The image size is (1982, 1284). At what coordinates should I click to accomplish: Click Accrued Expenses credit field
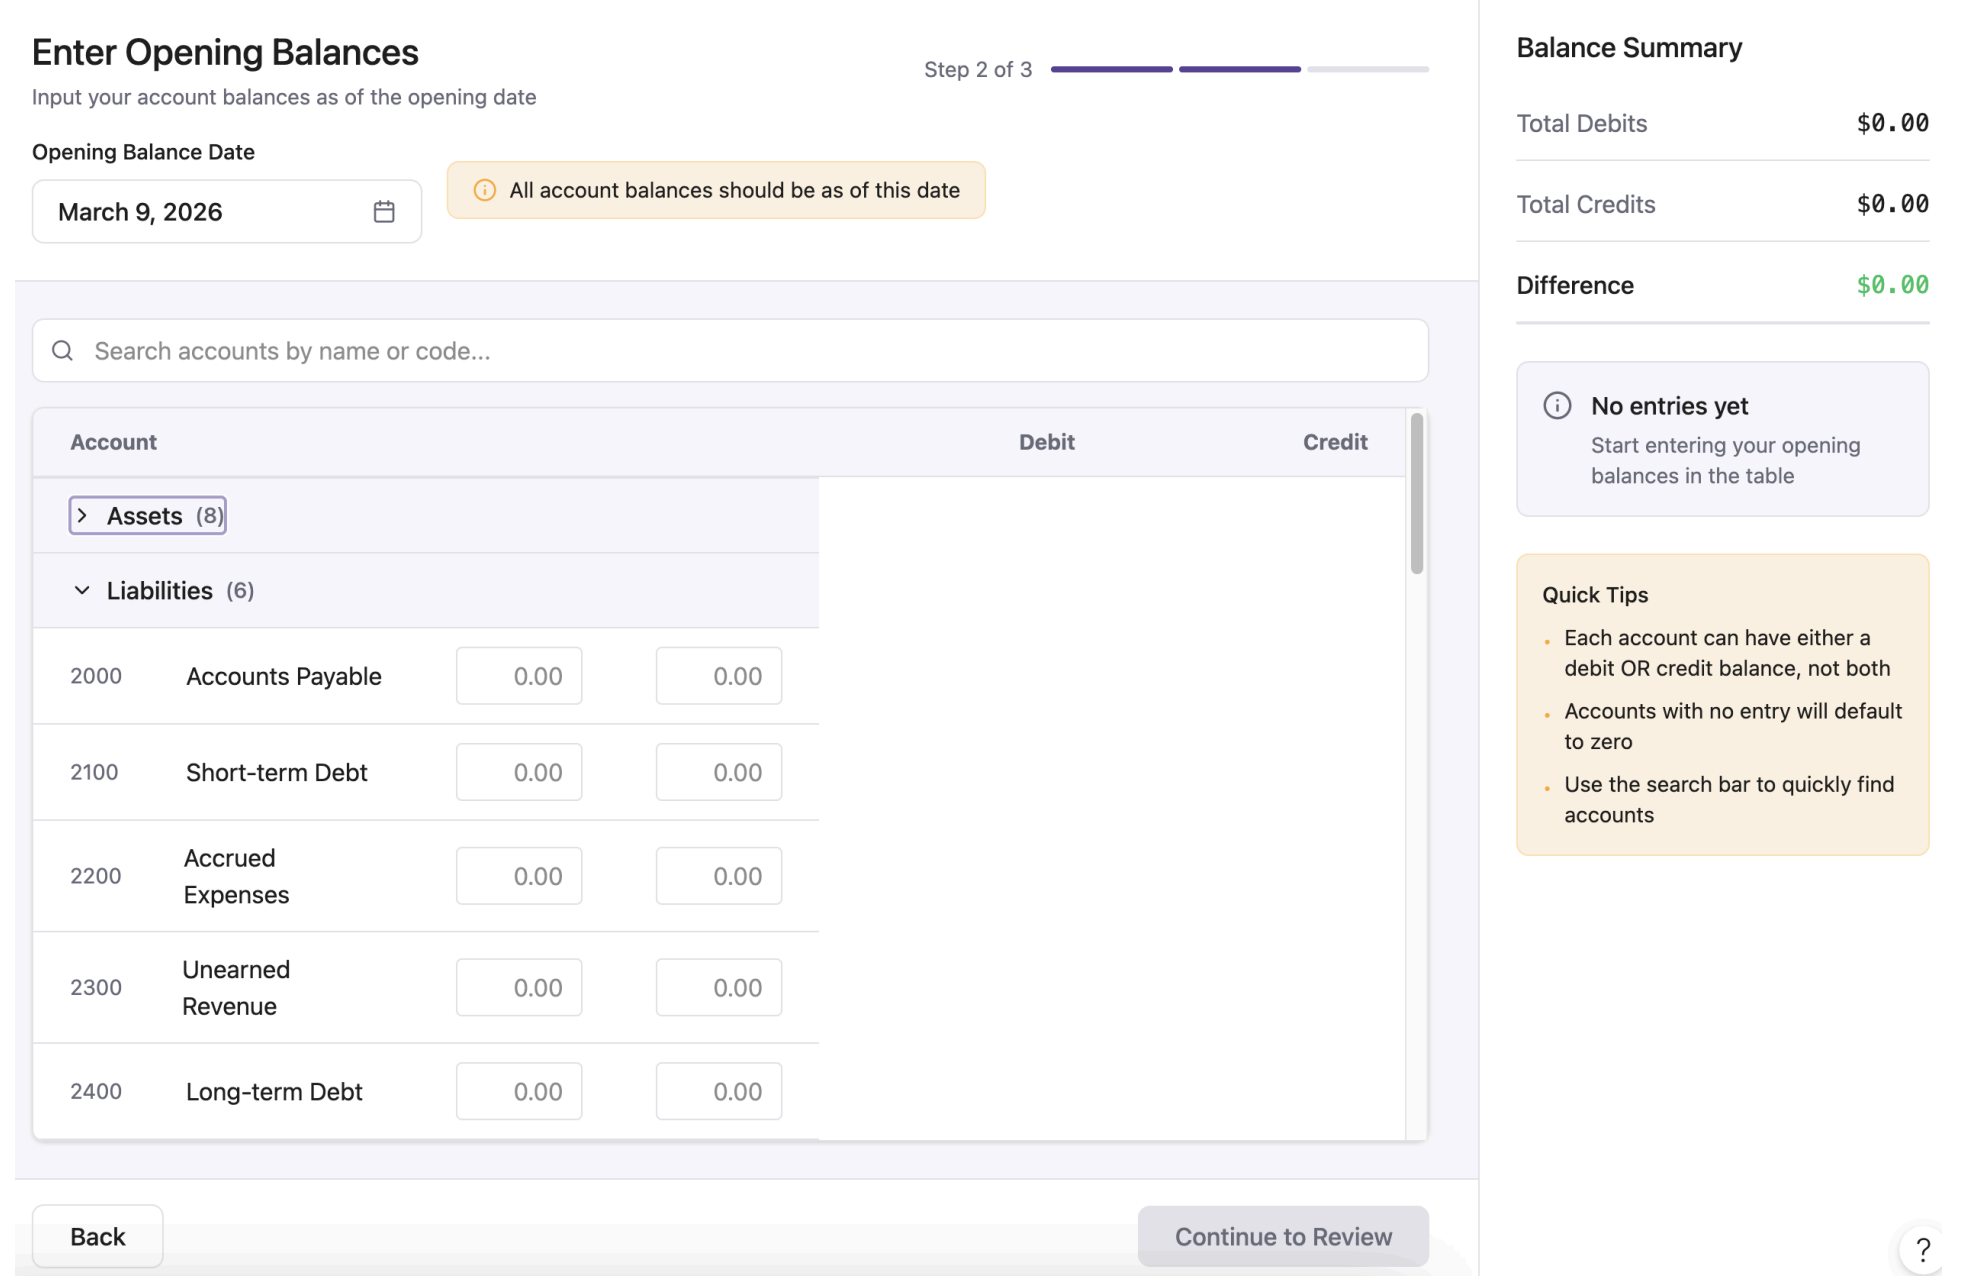(719, 877)
